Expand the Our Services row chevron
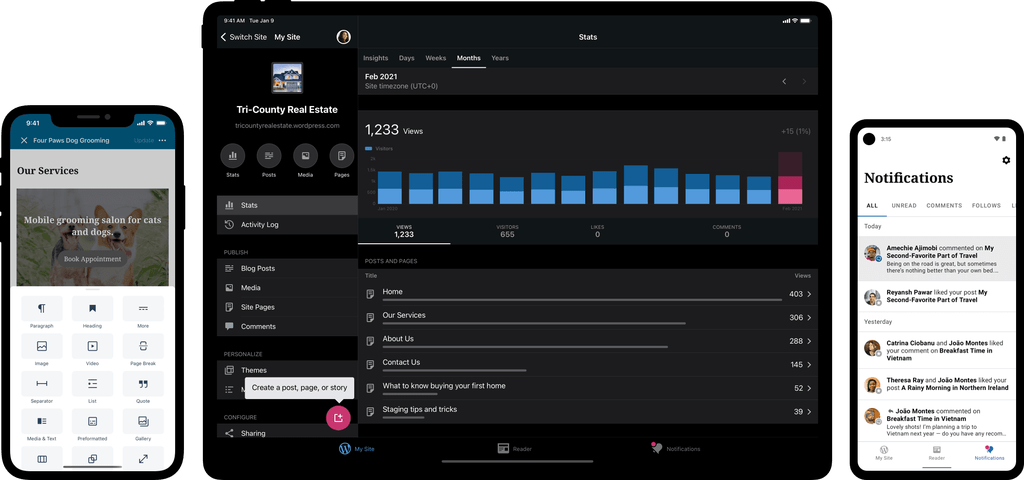1024x480 pixels. (809, 318)
